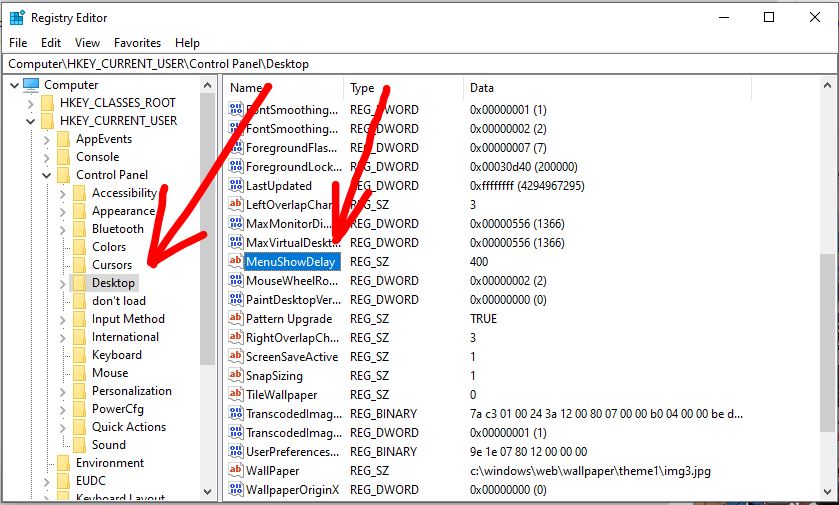
Task: Open the Favorites menu
Action: tap(138, 43)
